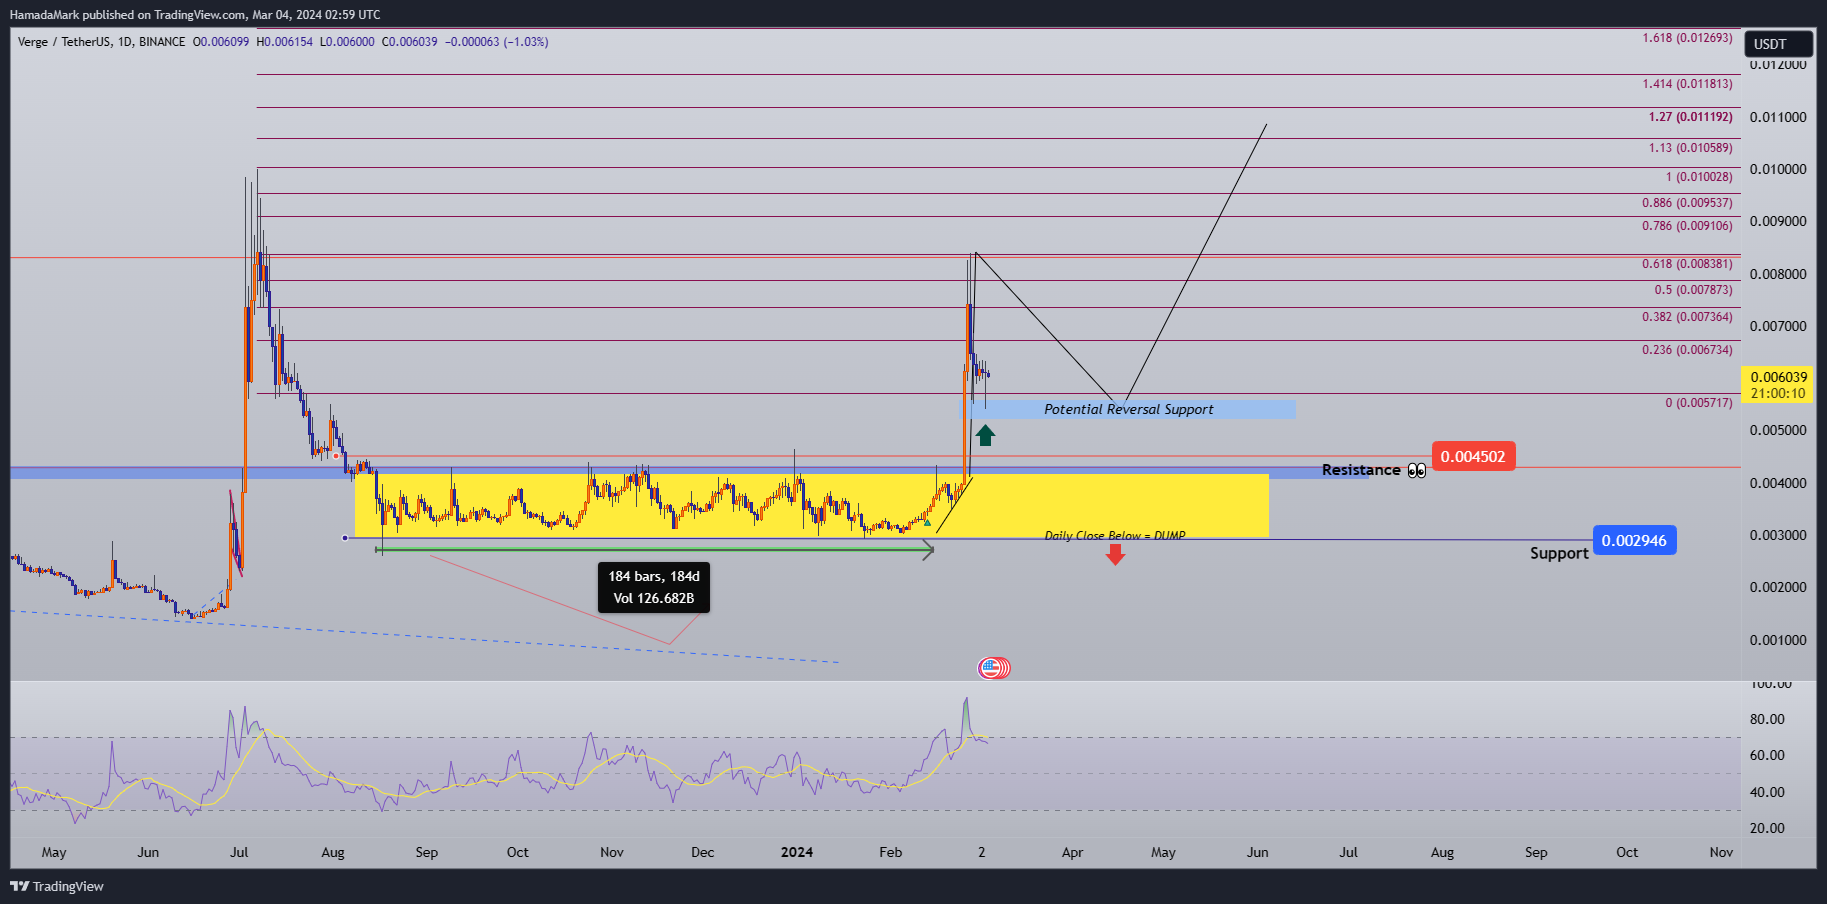Viewport: 1827px width, 904px height.
Task: Click the Fibonacci label 0.236 (0.006734)
Action: (1687, 350)
